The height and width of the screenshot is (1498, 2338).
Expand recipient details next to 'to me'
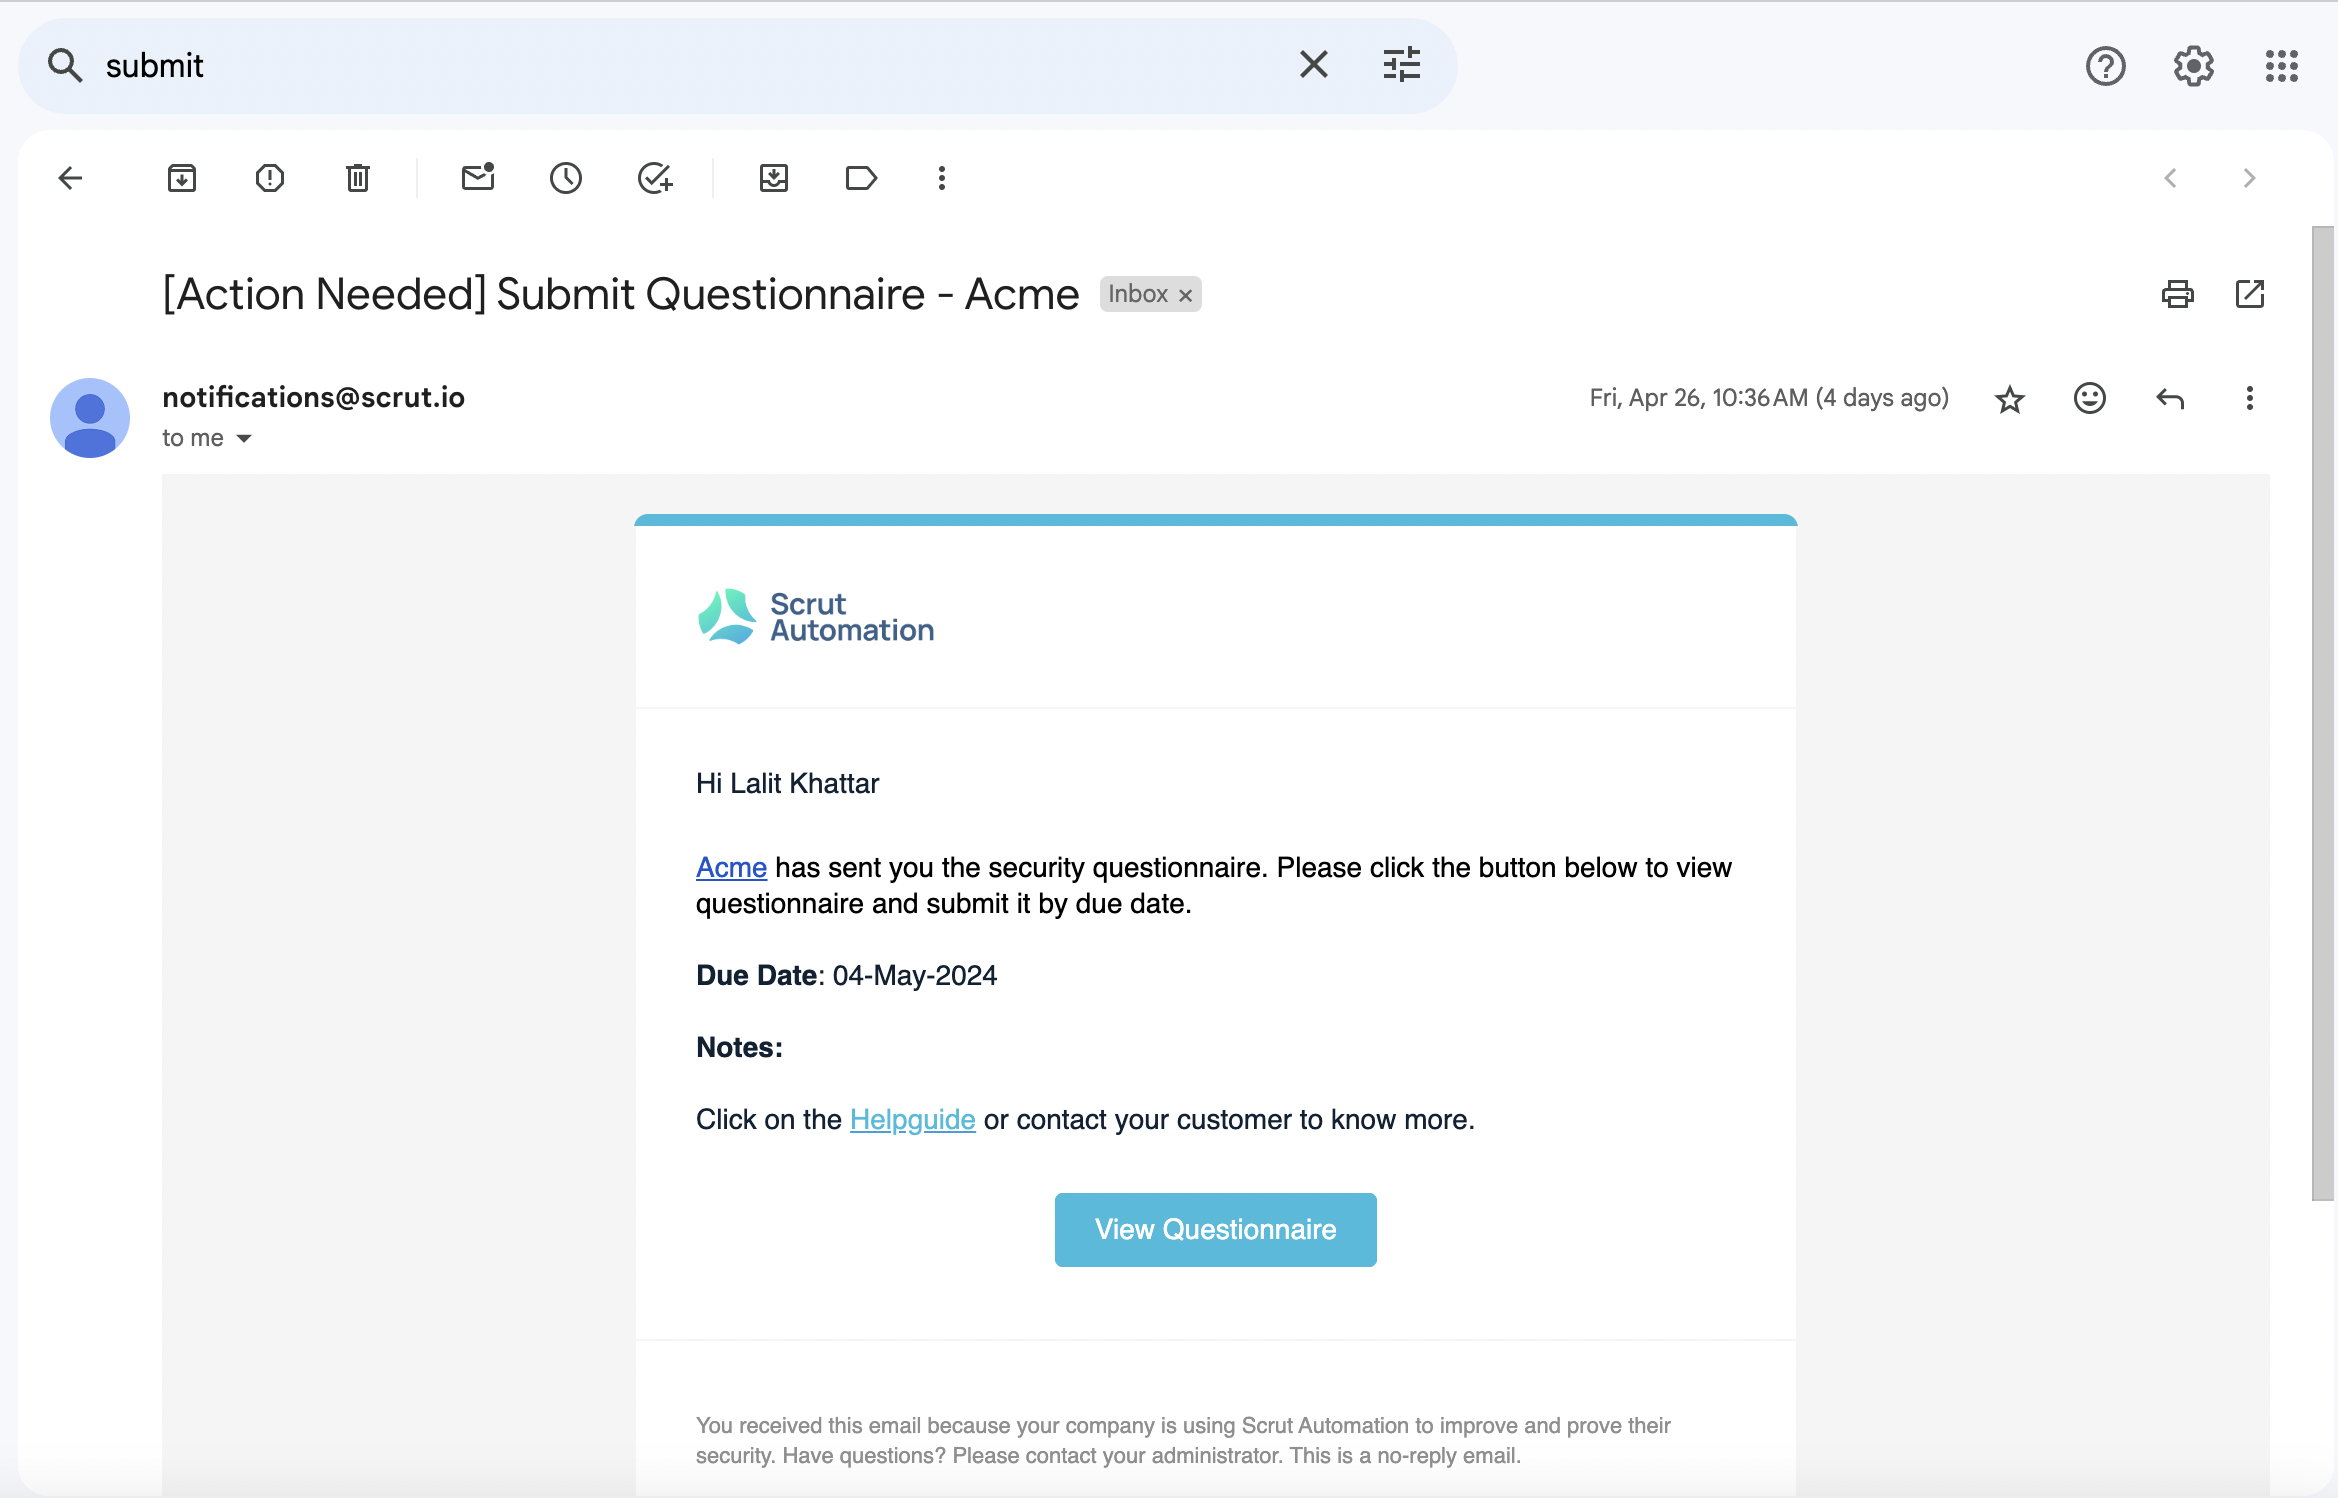click(x=244, y=439)
